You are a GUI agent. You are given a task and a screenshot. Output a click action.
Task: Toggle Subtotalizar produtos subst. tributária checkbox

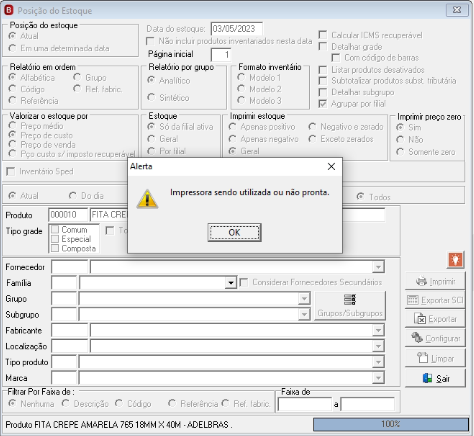[x=323, y=81]
